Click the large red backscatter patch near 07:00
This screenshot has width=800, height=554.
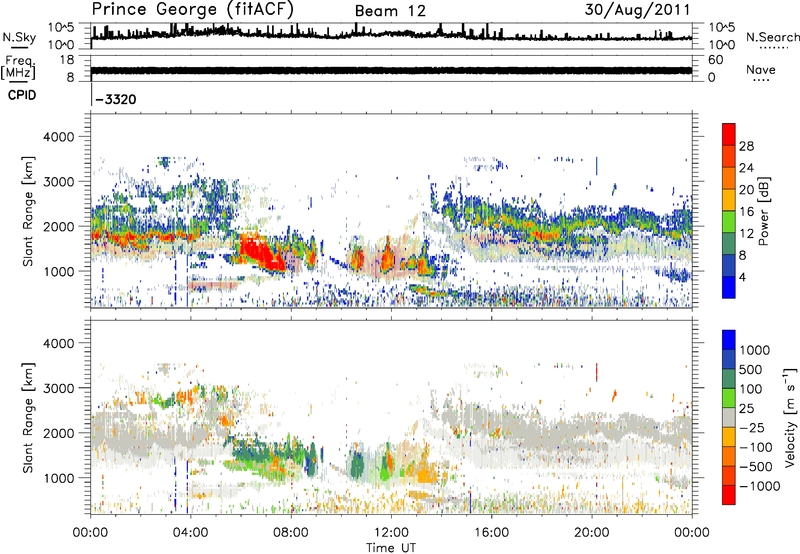click(260, 253)
